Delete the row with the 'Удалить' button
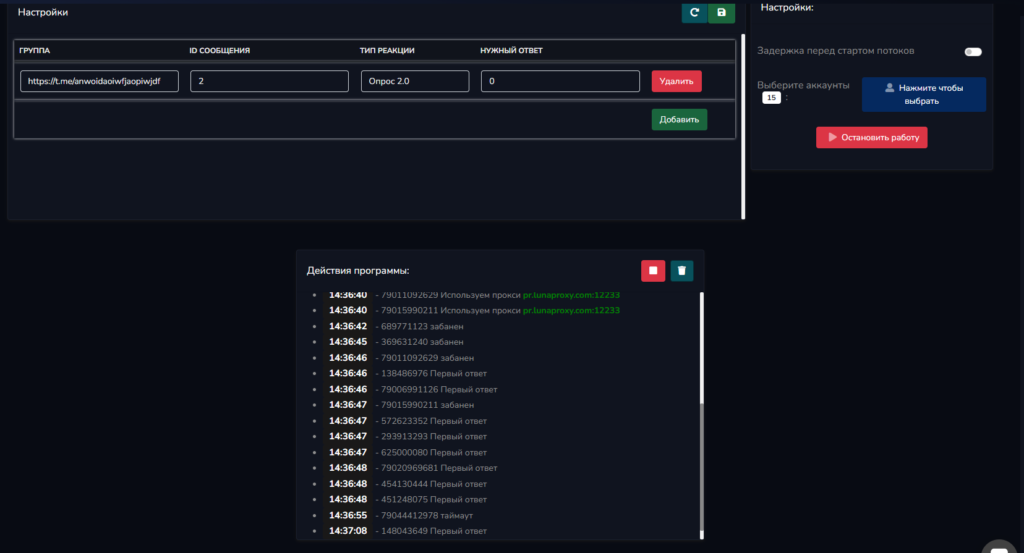The image size is (1024, 553). pos(676,81)
